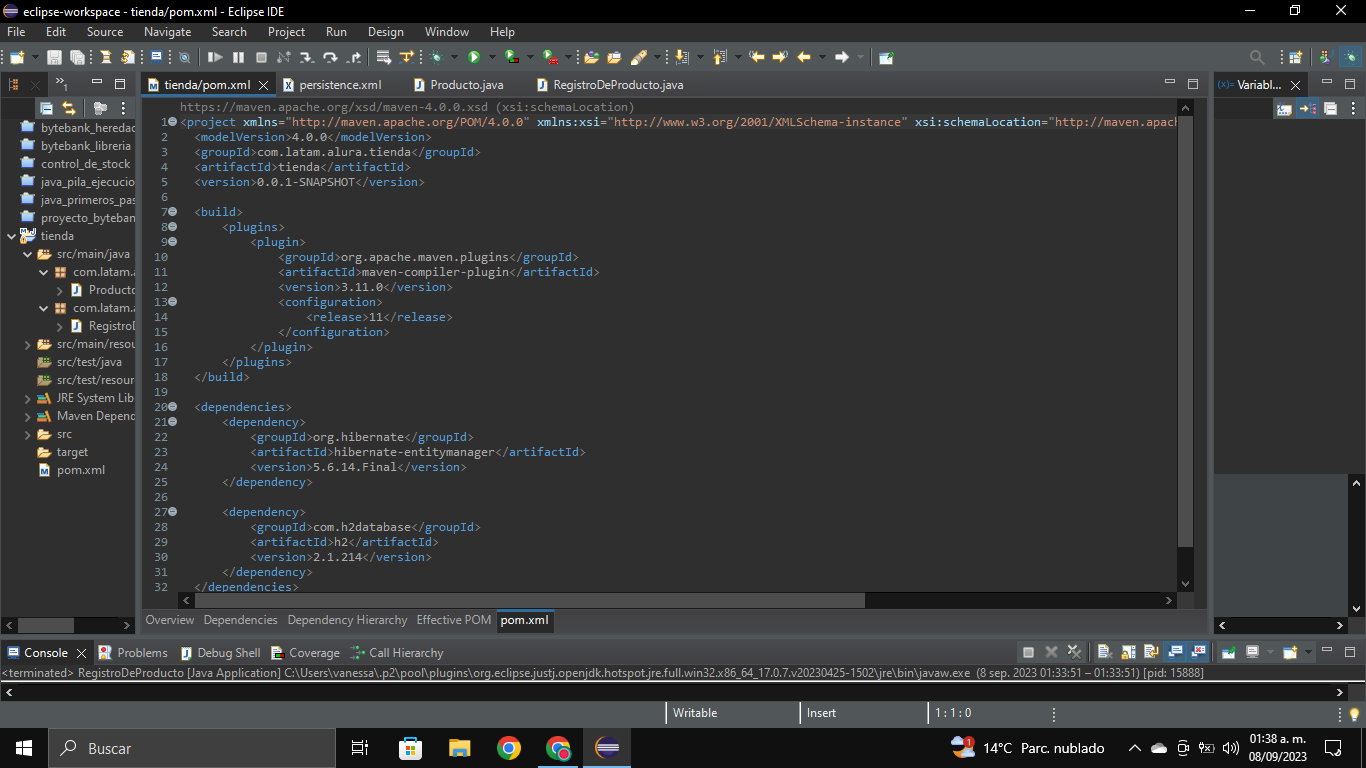Click the Skip All Breakpoints icon
Viewport: 1366px width, 768px height.
tap(184, 57)
